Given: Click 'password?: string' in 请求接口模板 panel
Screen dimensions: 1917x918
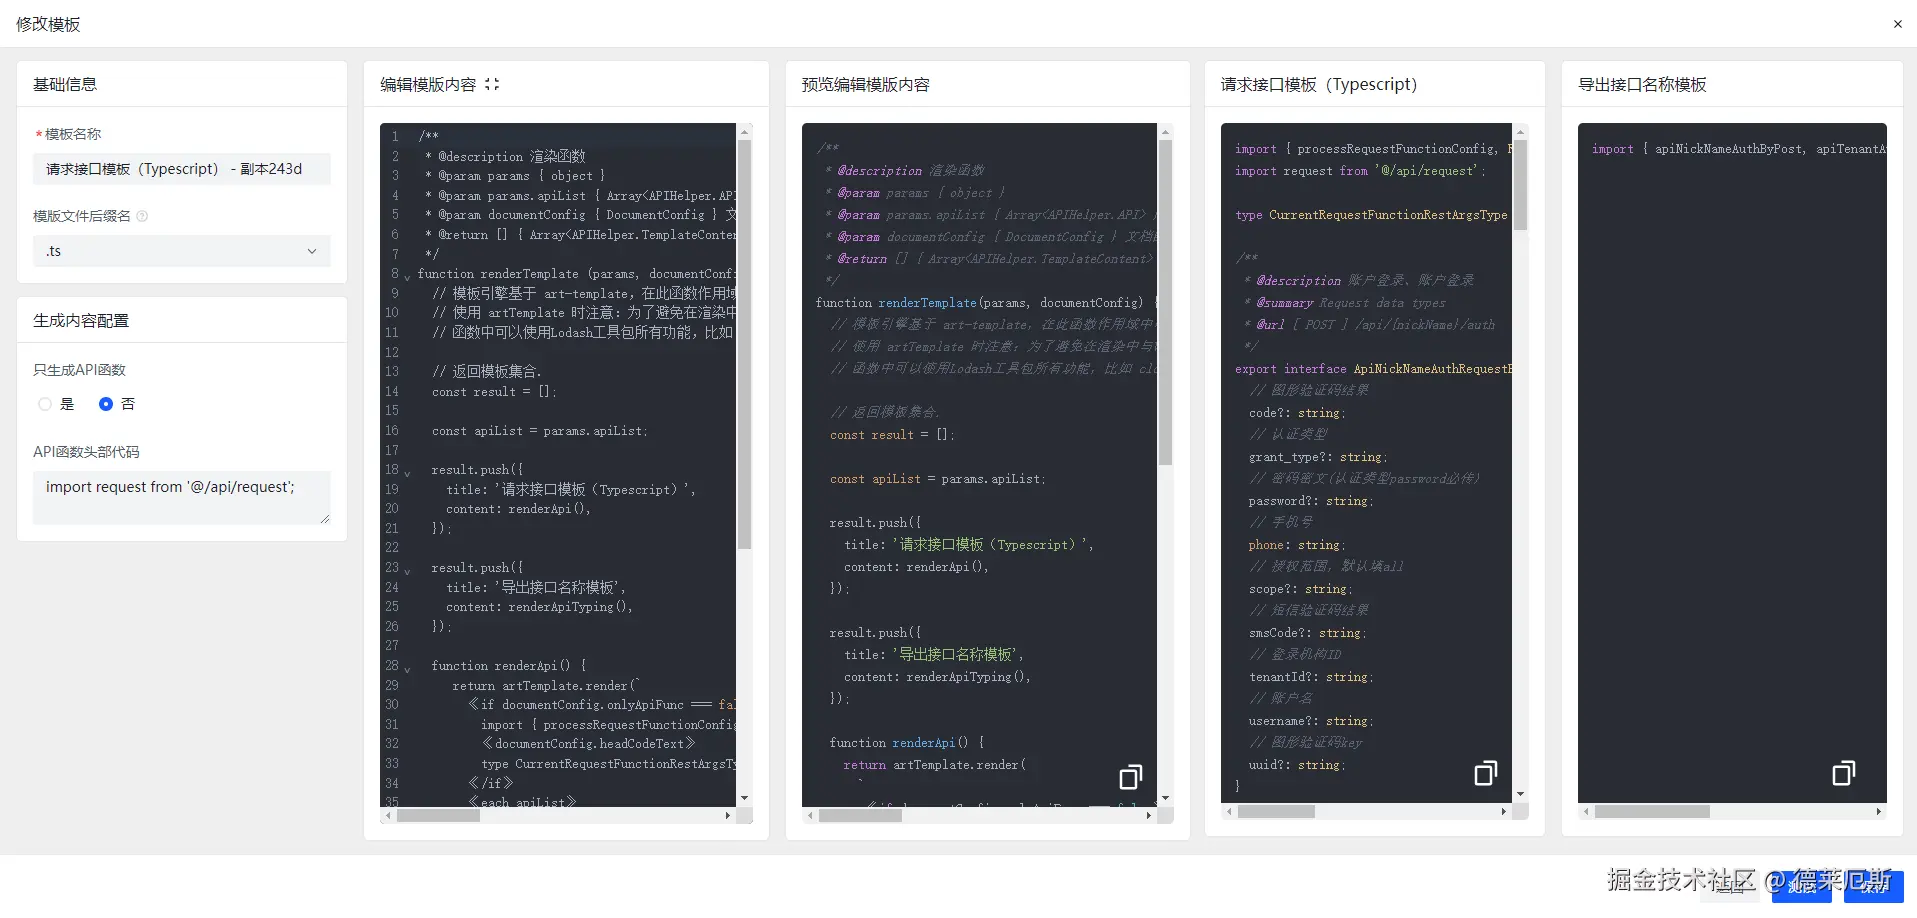Looking at the screenshot, I should 1310,501.
